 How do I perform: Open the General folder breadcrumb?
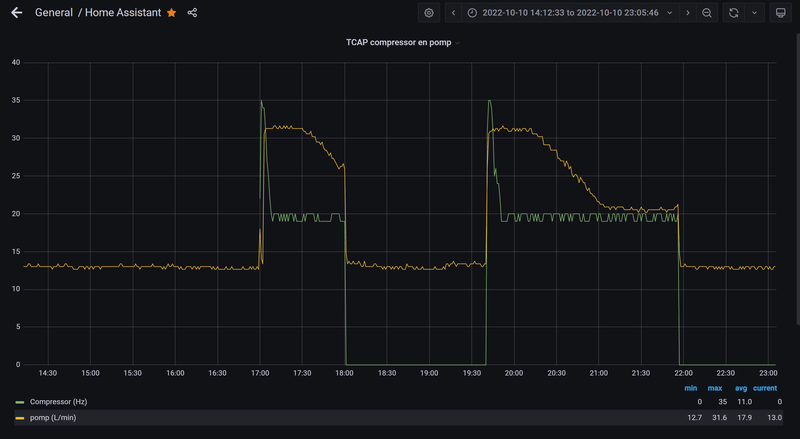point(54,13)
